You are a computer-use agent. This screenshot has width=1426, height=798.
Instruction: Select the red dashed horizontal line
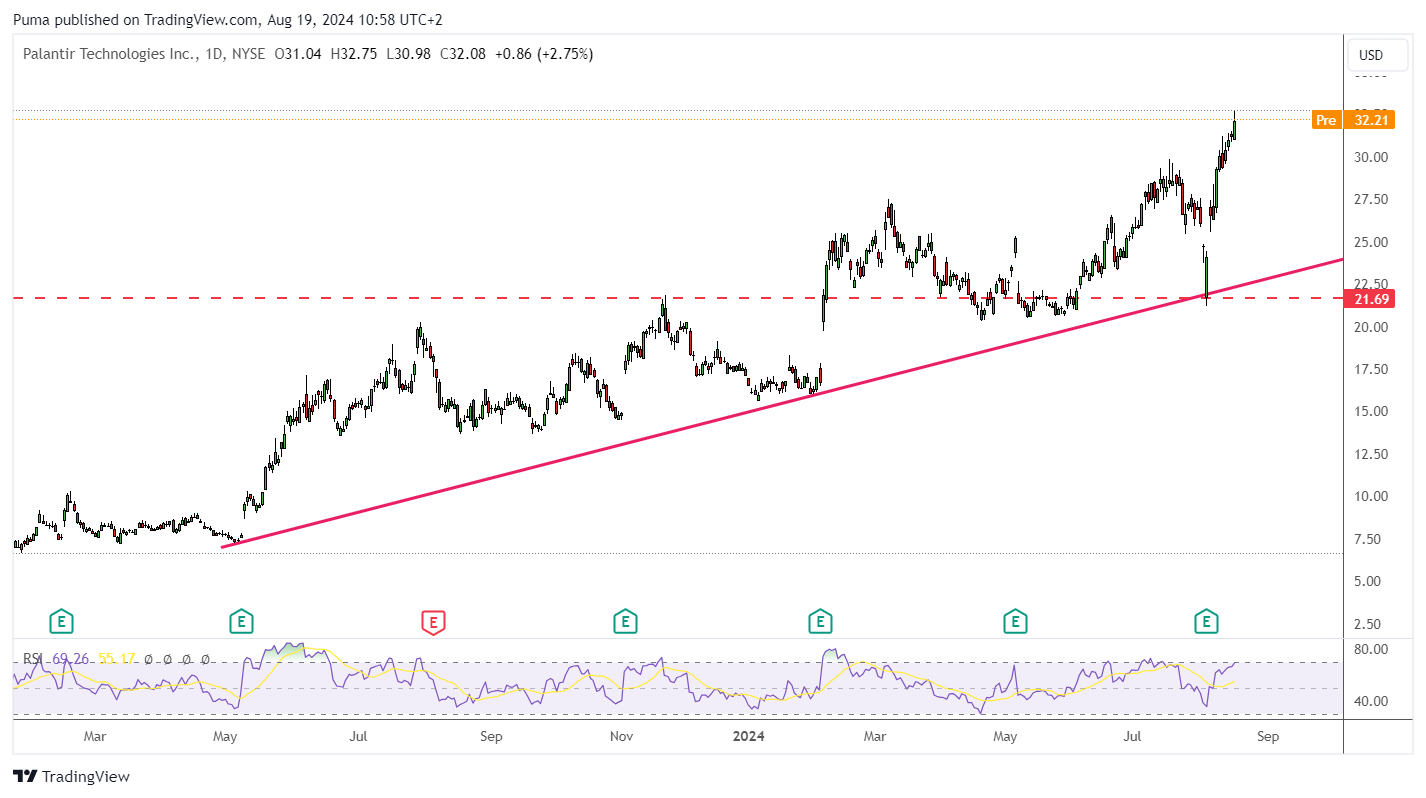click(676, 298)
